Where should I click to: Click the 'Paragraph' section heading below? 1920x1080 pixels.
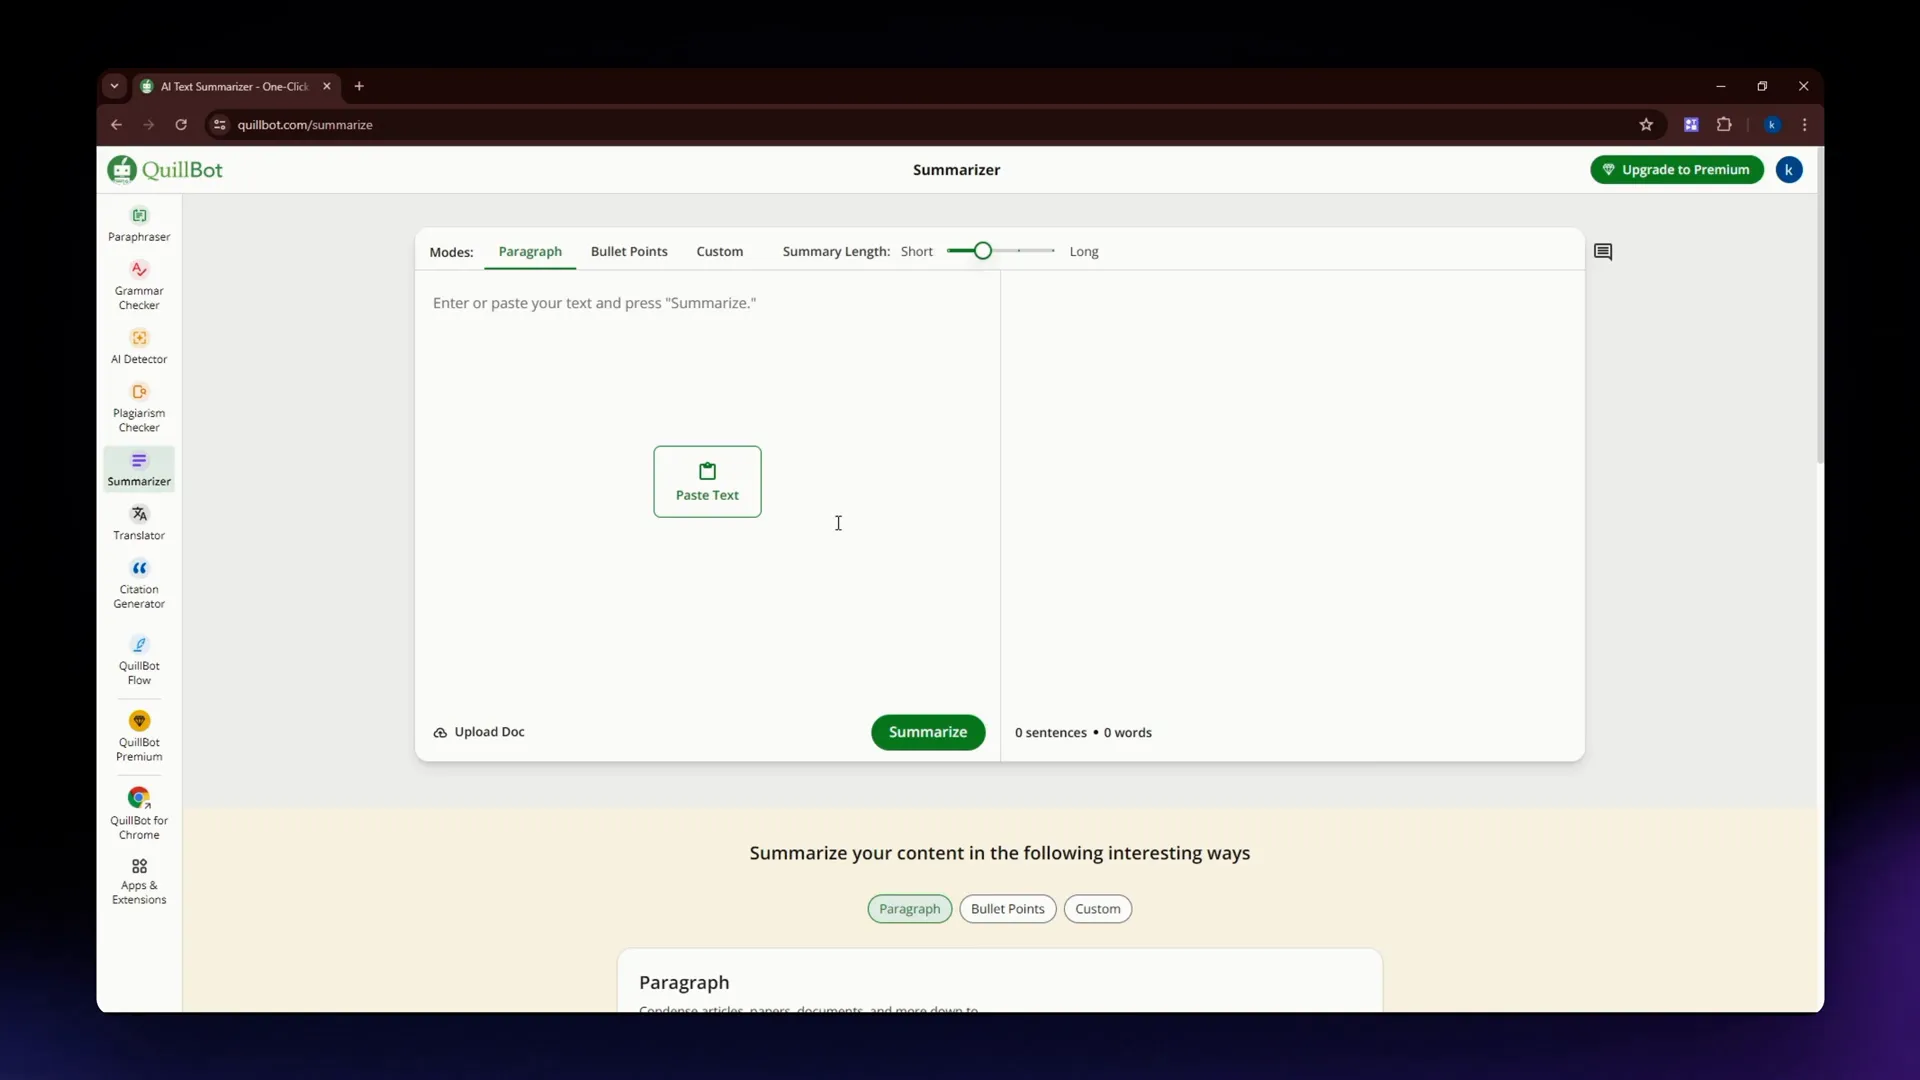tap(684, 983)
